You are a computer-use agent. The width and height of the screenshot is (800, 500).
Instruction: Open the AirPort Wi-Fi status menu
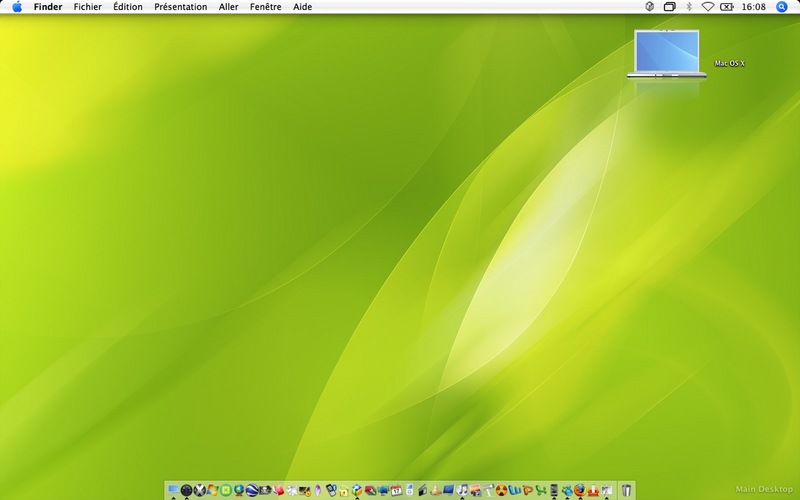click(708, 7)
